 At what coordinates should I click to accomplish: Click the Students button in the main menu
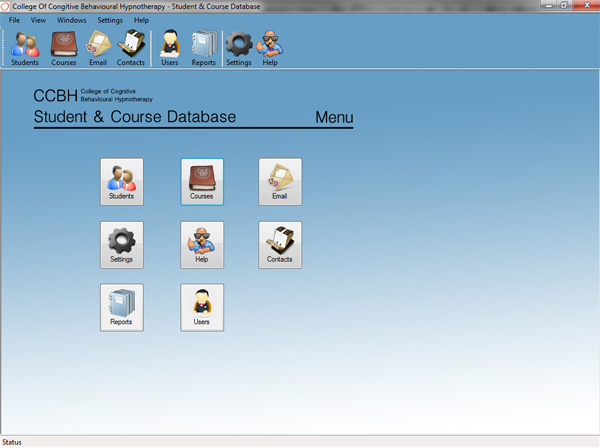pyautogui.click(x=122, y=182)
